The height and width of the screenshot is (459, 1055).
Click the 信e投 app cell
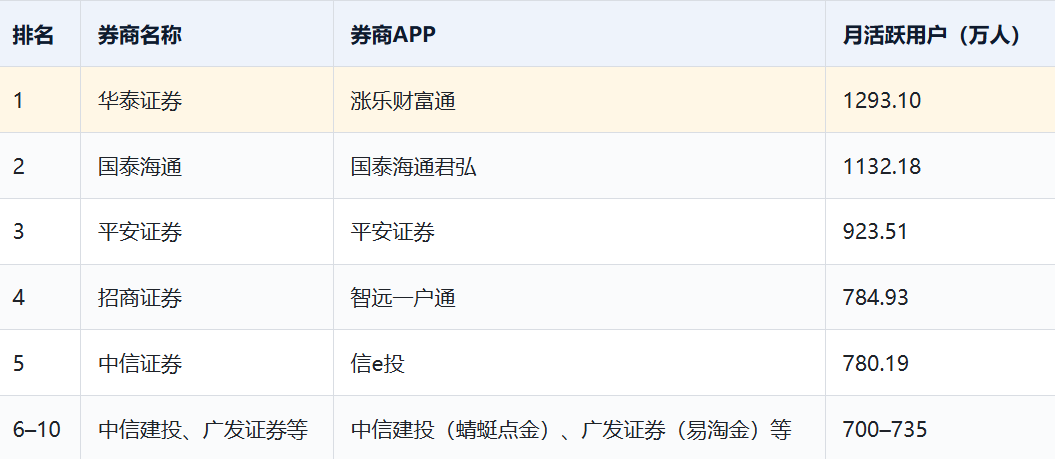[579, 363]
